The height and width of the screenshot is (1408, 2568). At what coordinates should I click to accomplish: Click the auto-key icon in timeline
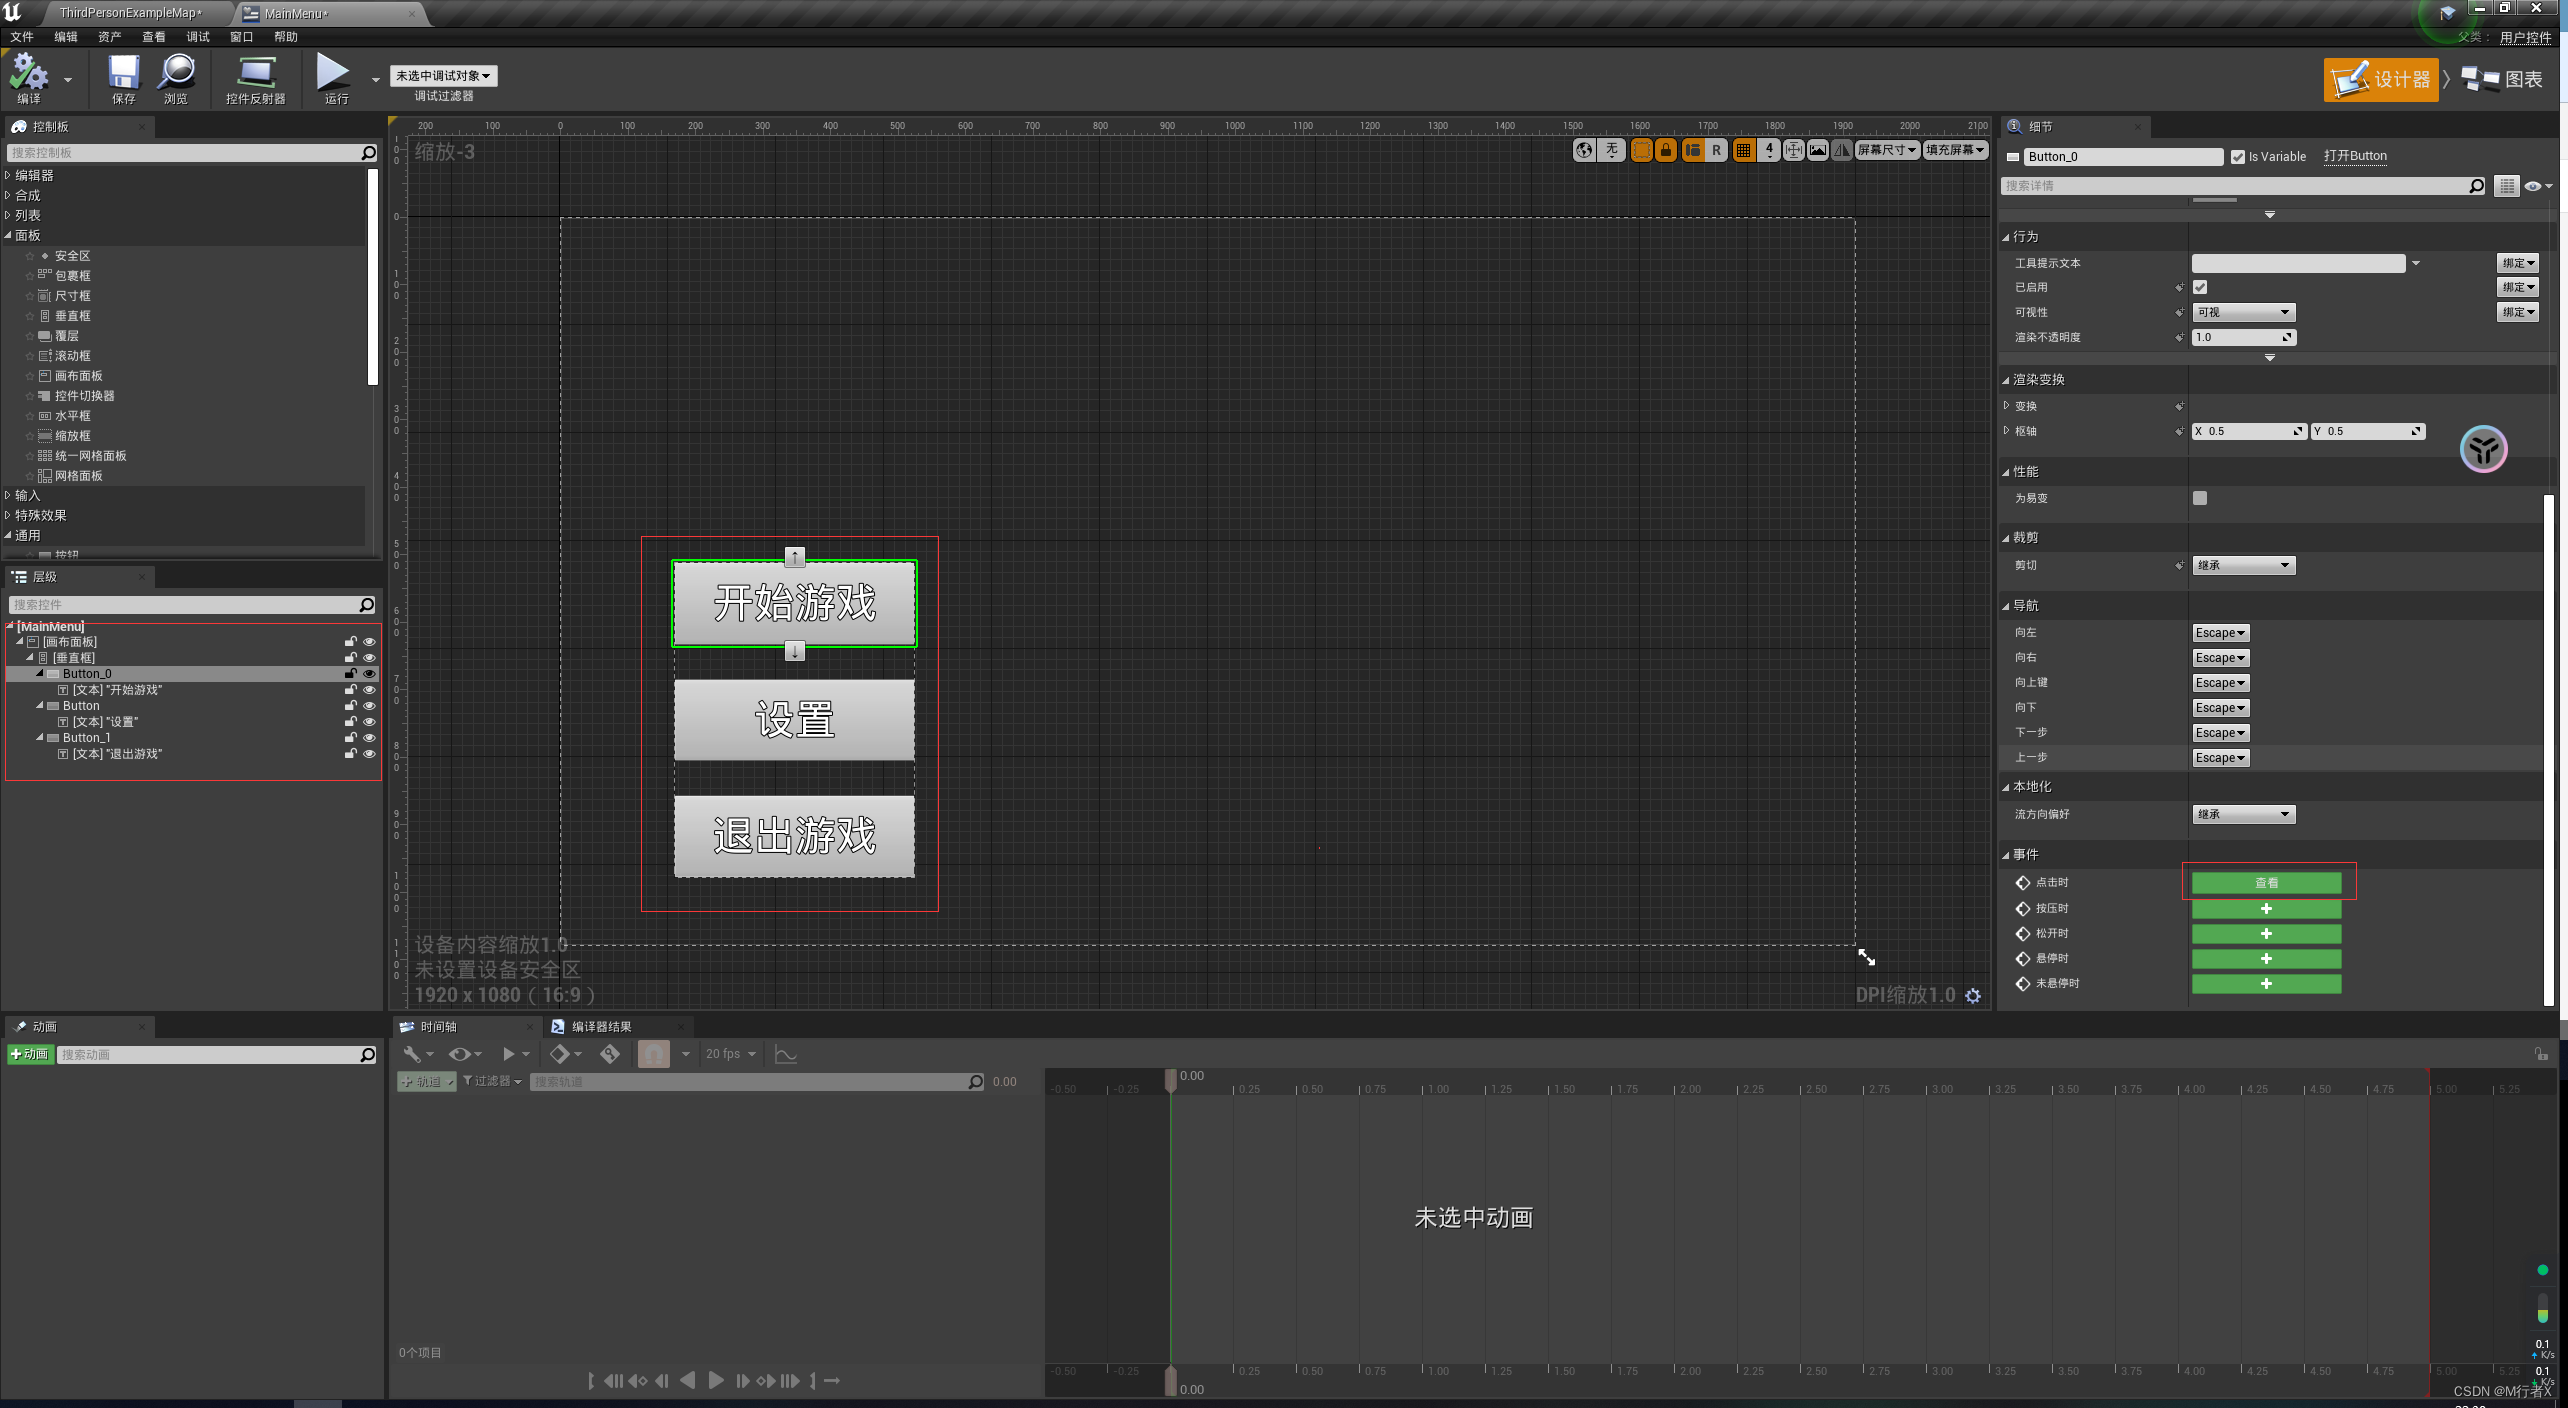(610, 1054)
